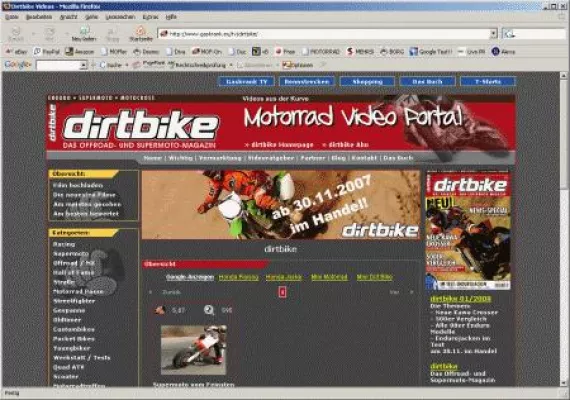
Task: Click Am besten bewertet in the Übersicht panel
Action: pos(86,214)
